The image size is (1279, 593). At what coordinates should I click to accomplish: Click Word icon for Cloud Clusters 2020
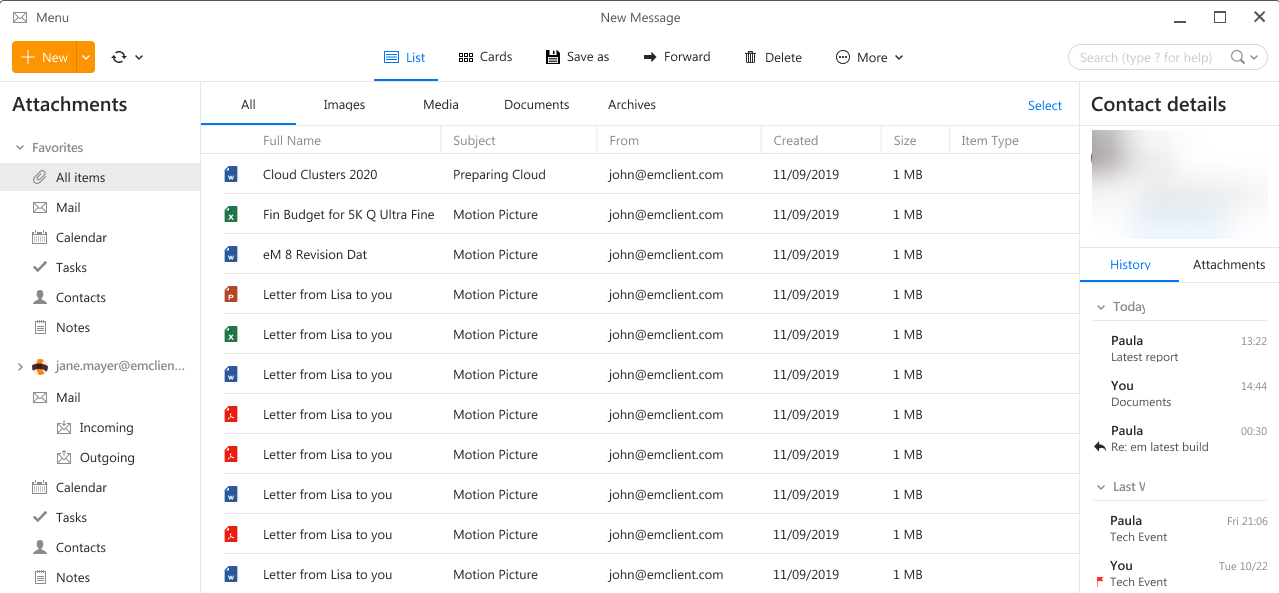(x=231, y=175)
